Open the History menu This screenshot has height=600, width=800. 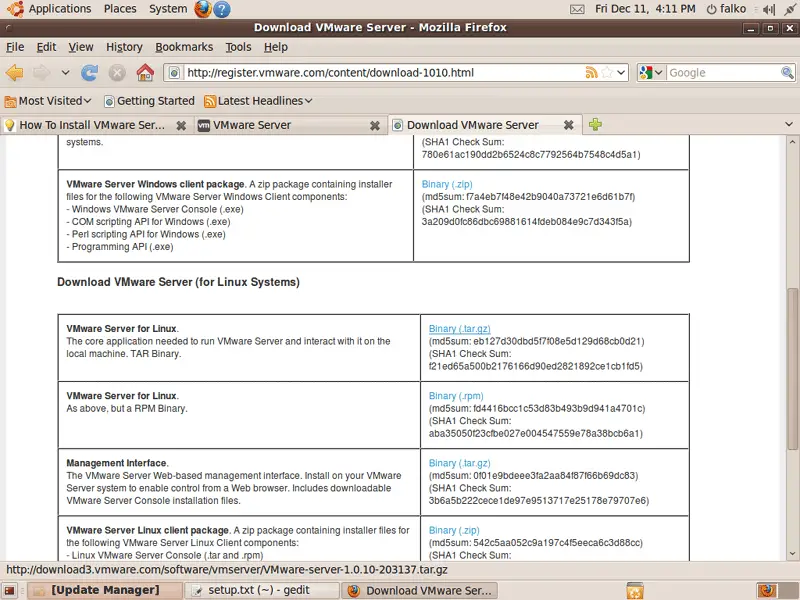124,47
